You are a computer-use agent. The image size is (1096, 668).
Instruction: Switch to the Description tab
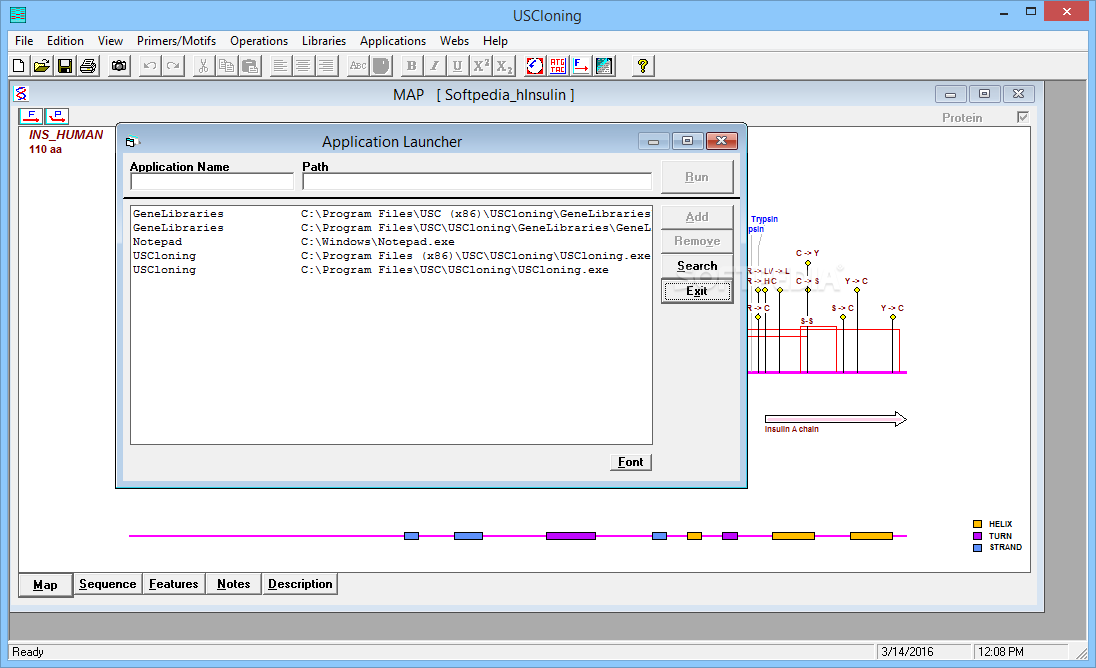pyautogui.click(x=300, y=584)
